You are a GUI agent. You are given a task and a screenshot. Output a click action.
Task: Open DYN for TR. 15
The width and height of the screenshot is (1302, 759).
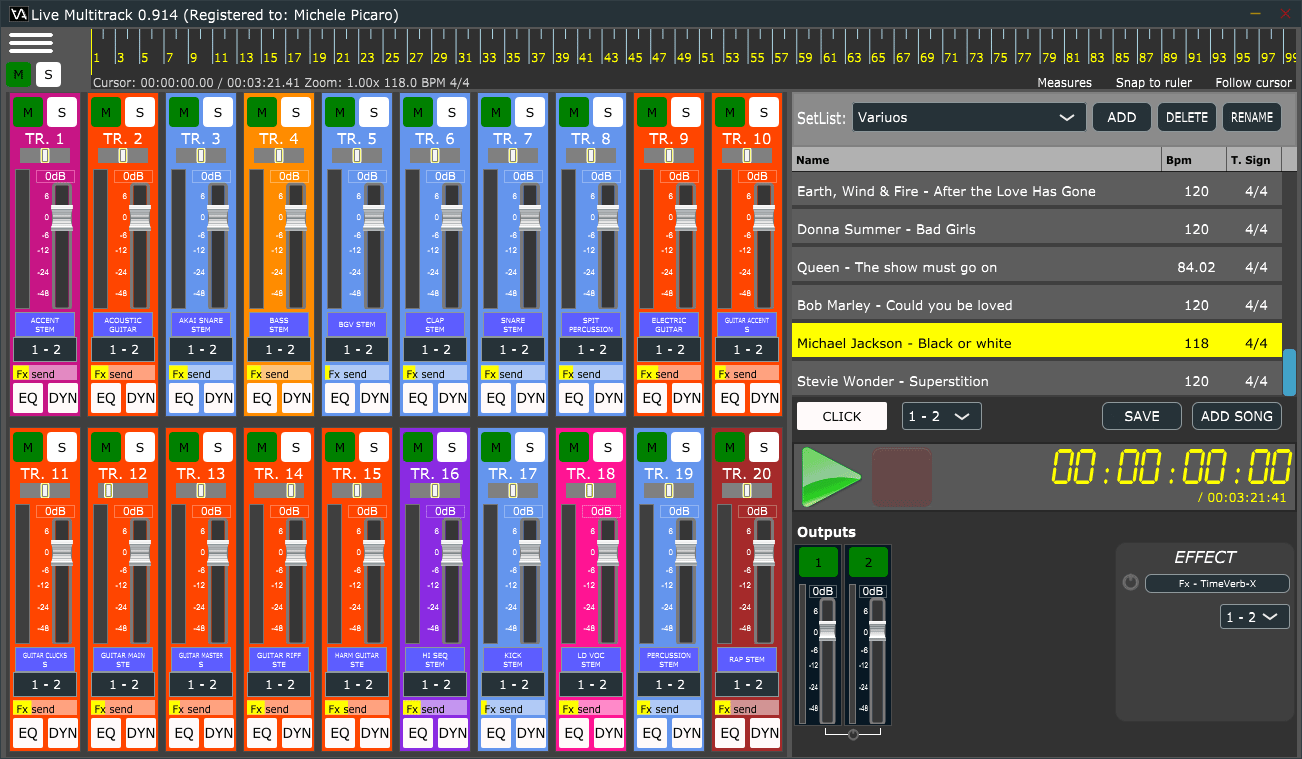(375, 733)
